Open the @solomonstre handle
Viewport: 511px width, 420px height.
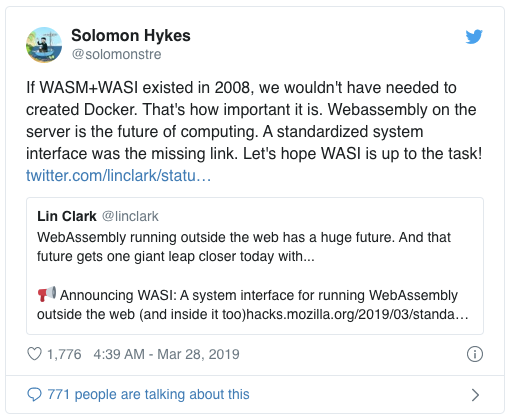pos(116,54)
